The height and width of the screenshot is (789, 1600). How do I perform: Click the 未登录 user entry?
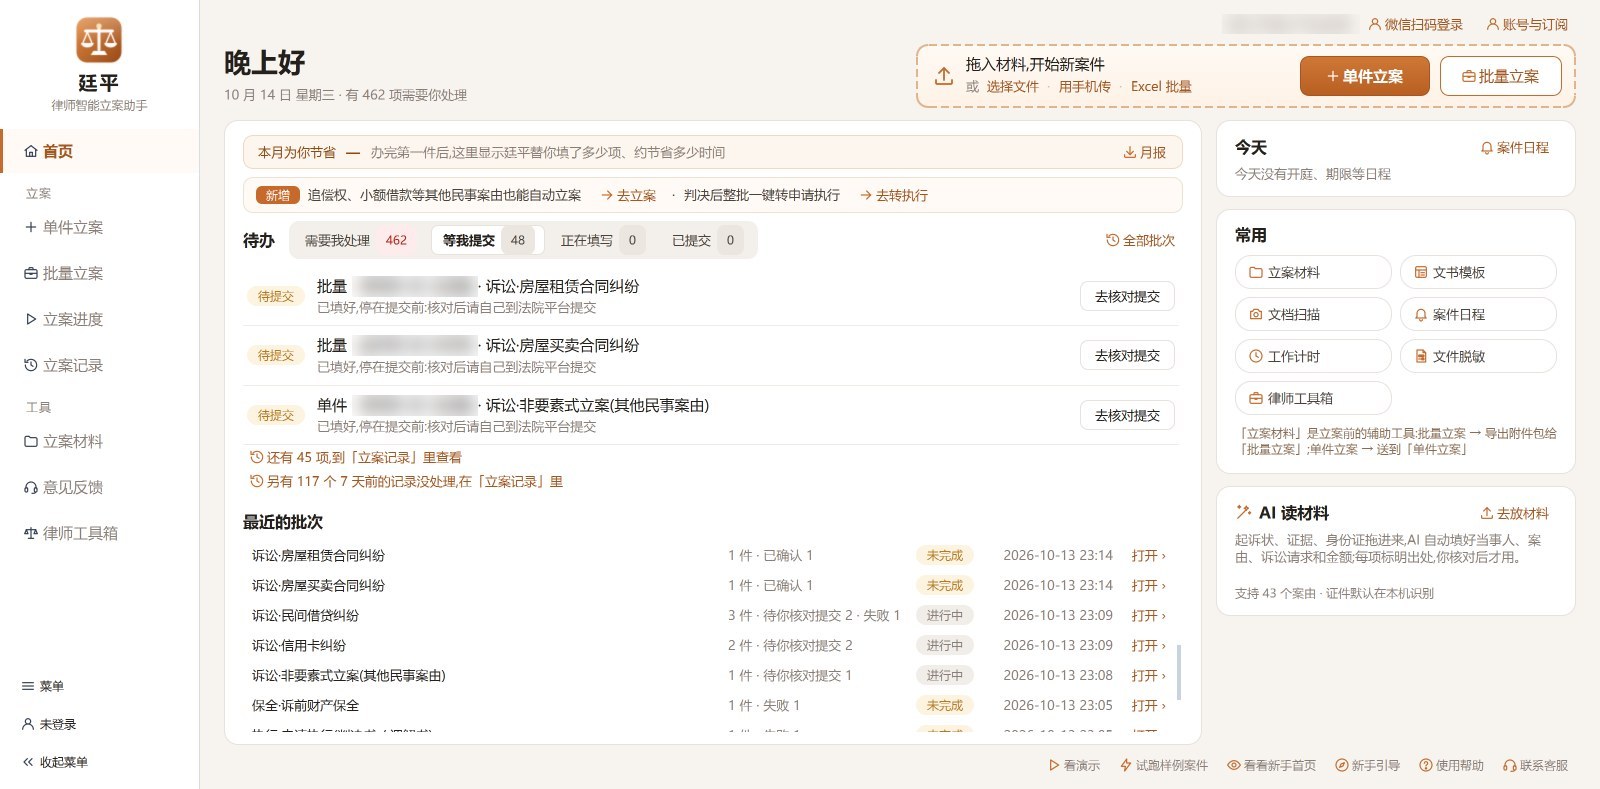49,724
